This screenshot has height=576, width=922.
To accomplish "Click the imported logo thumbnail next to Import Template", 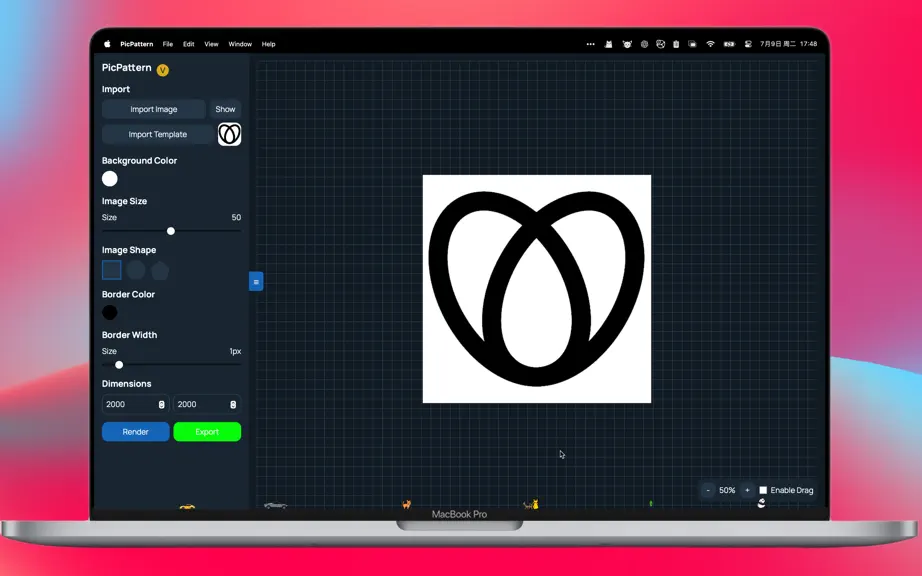I will (x=229, y=134).
